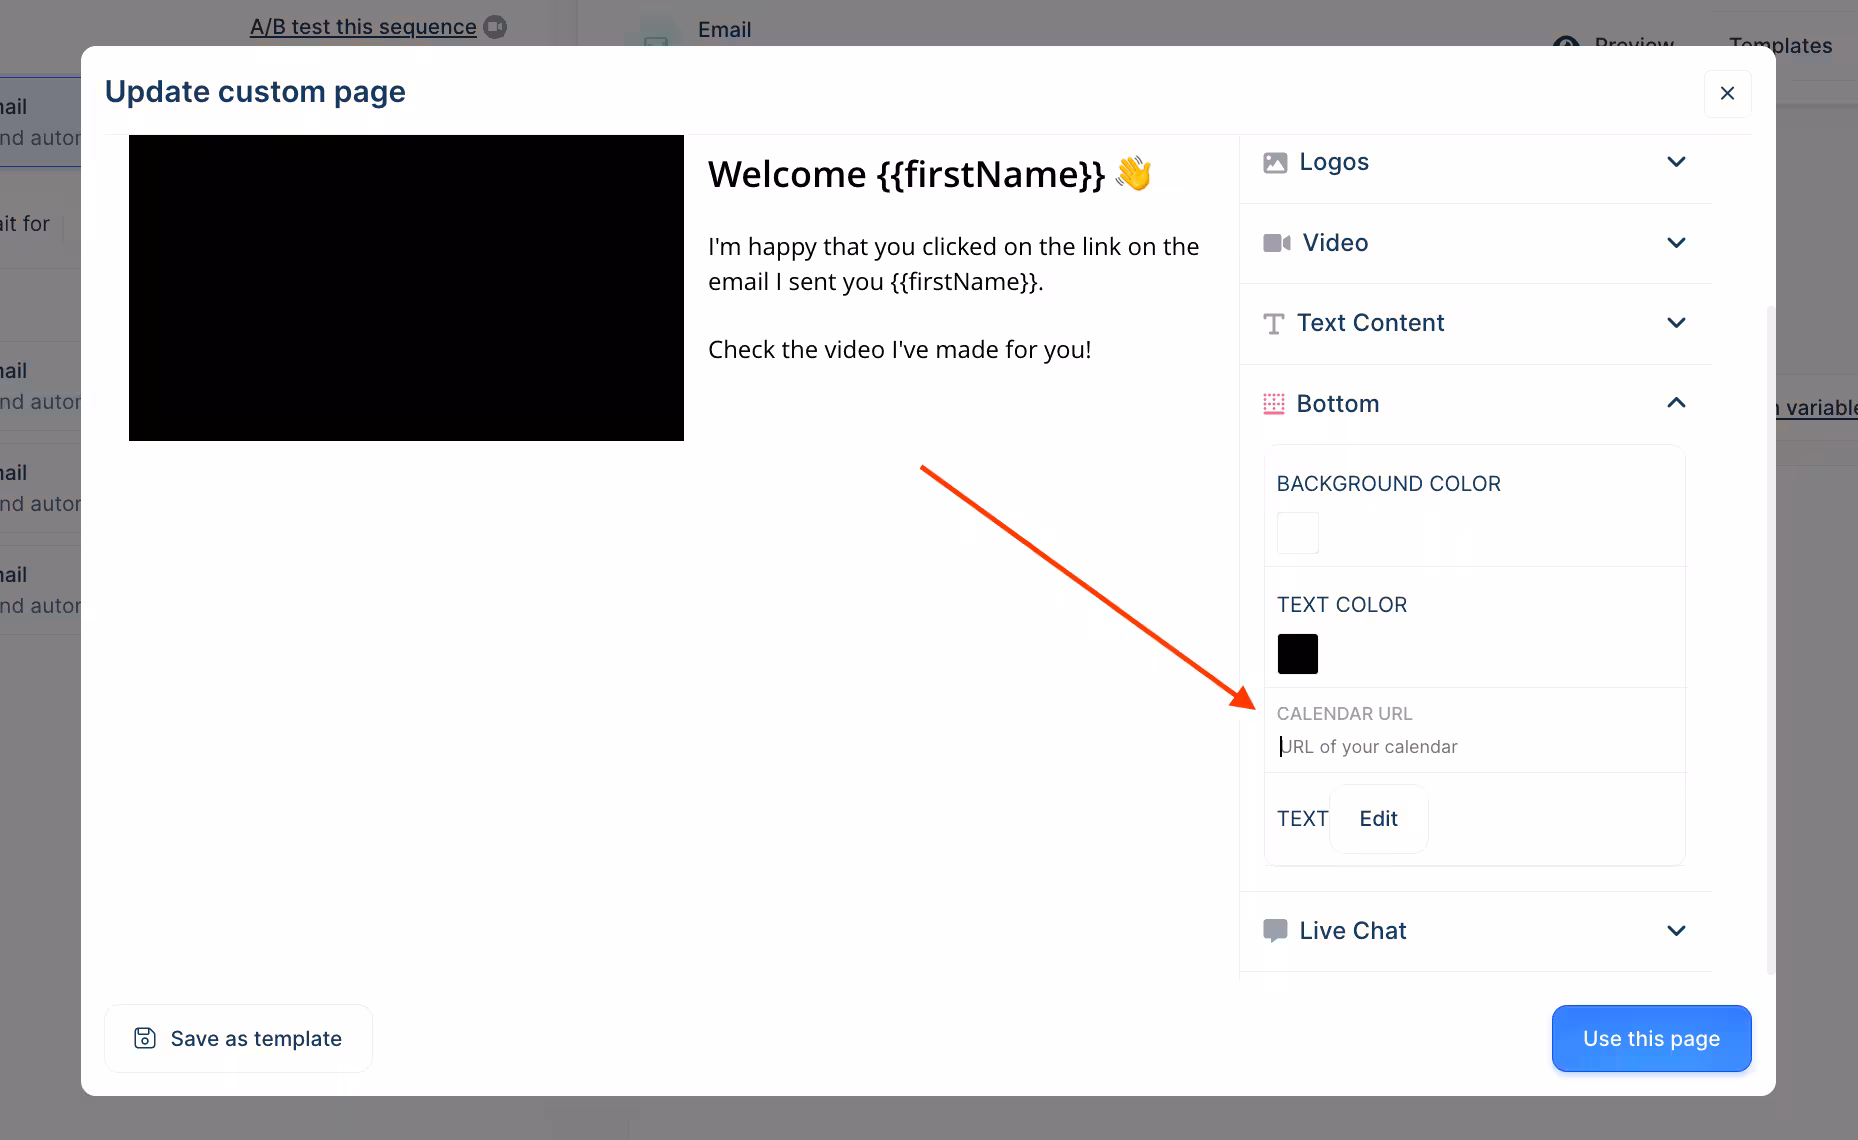This screenshot has height=1140, width=1858.
Task: Click the Live Chat bubble icon
Action: tap(1275, 931)
